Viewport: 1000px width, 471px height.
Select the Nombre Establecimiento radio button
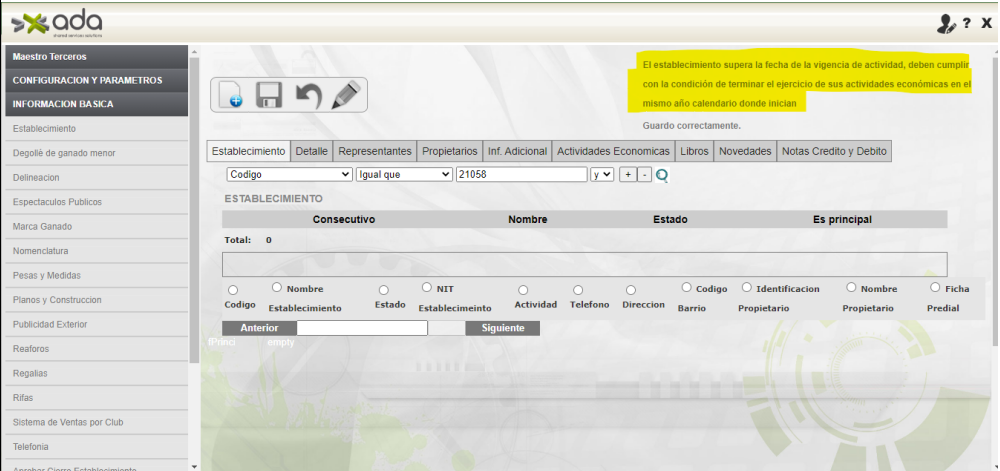point(277,288)
